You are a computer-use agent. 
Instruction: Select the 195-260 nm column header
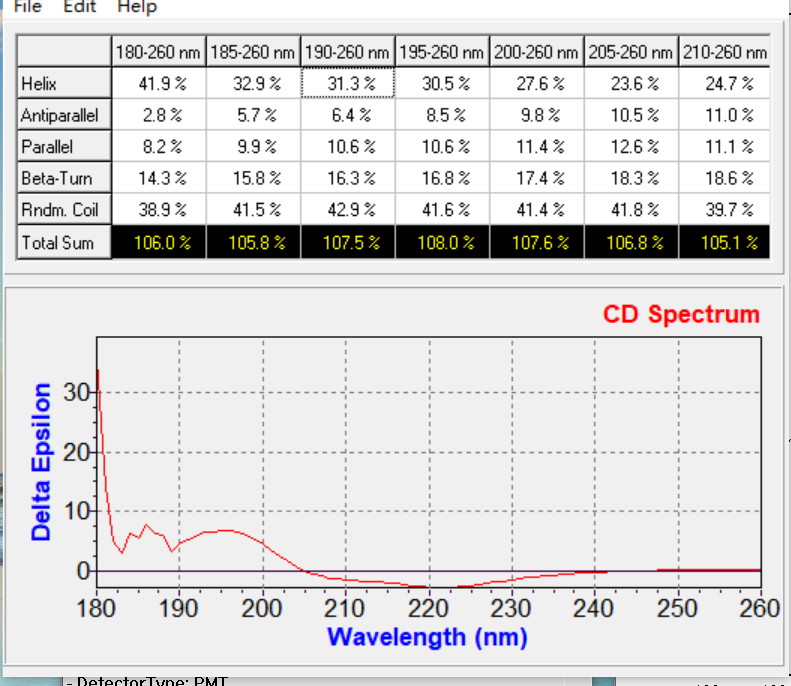point(442,51)
